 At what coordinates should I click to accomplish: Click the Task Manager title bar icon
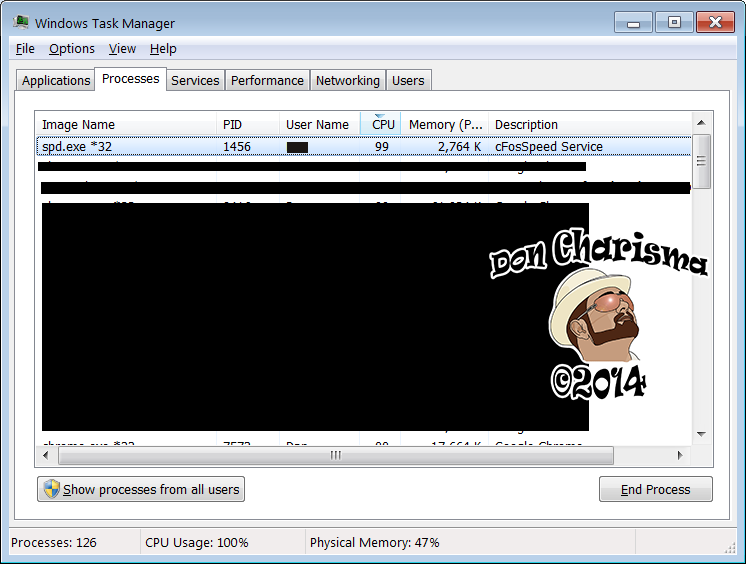tap(21, 22)
